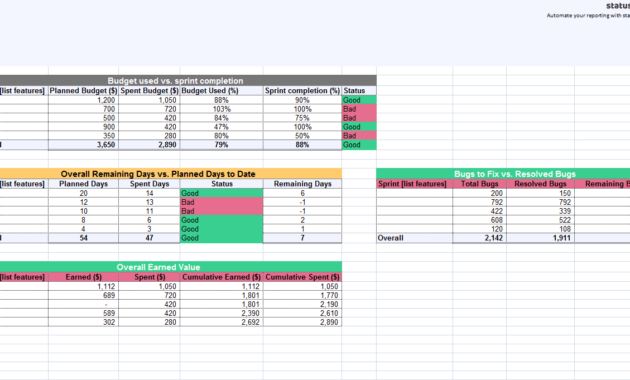The width and height of the screenshot is (630, 380).
Task: Select the cumulative spent cell 2,610
Action: (x=302, y=313)
